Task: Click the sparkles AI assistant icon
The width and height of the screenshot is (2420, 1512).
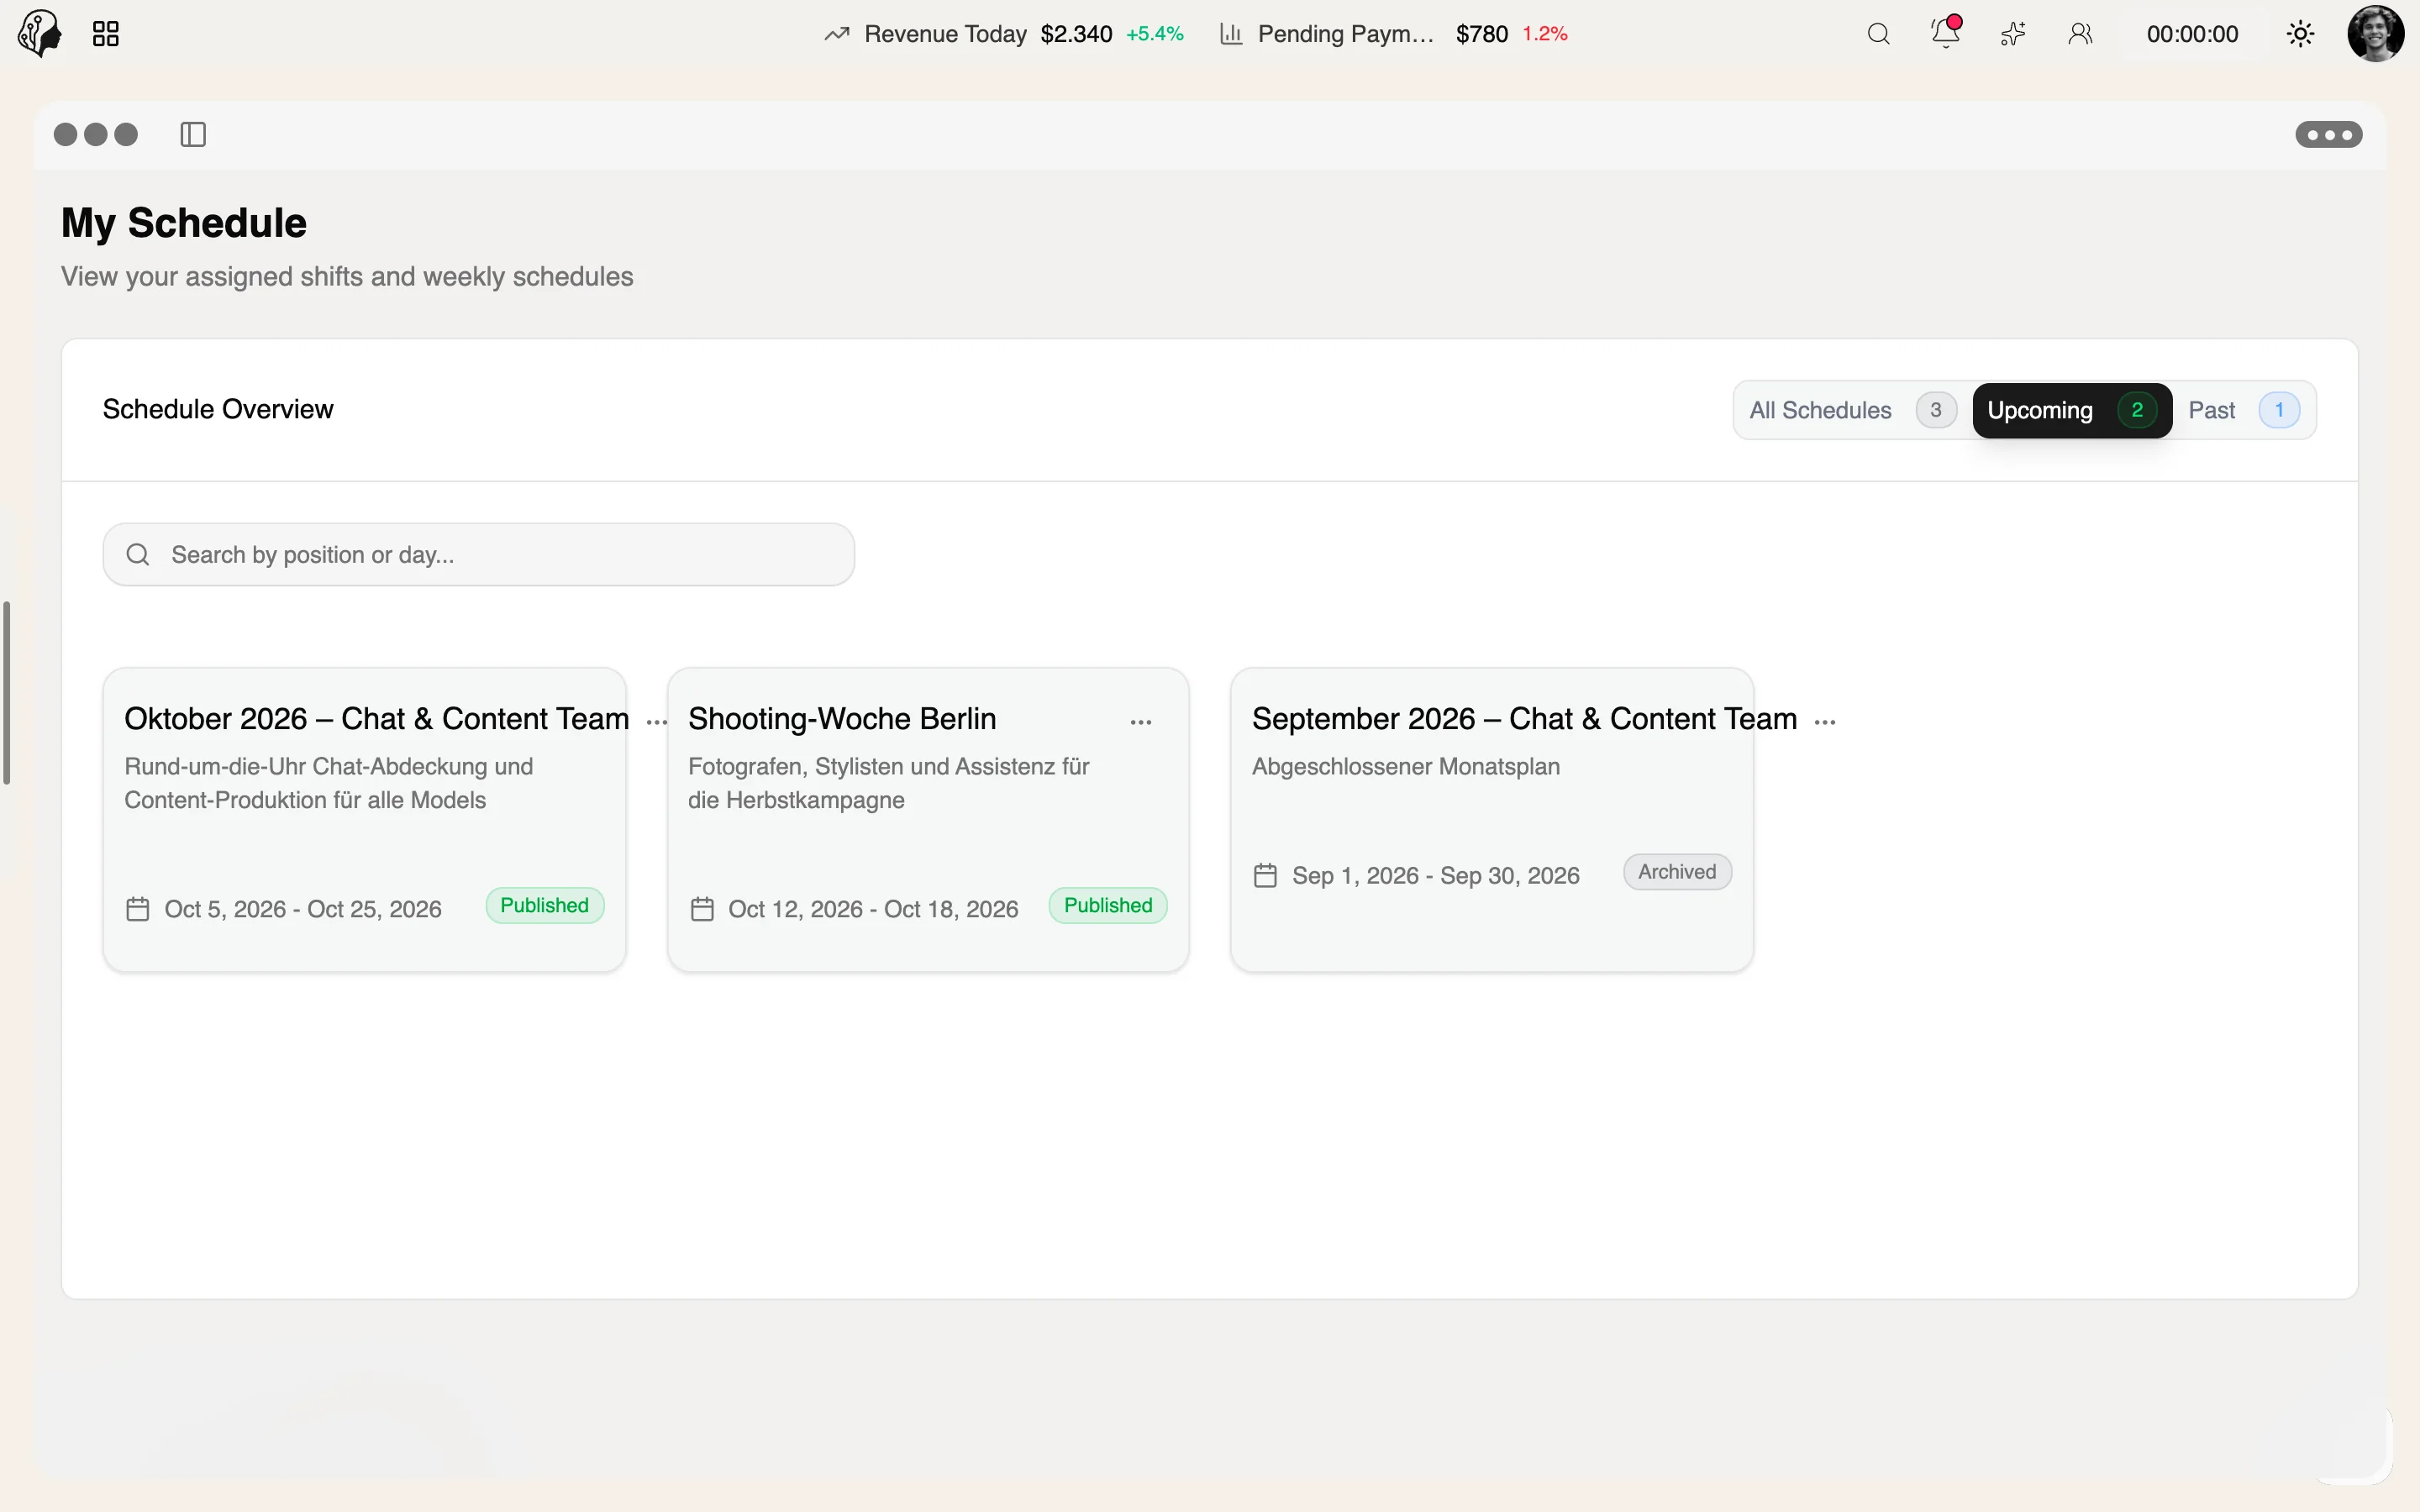Action: [x=2013, y=34]
